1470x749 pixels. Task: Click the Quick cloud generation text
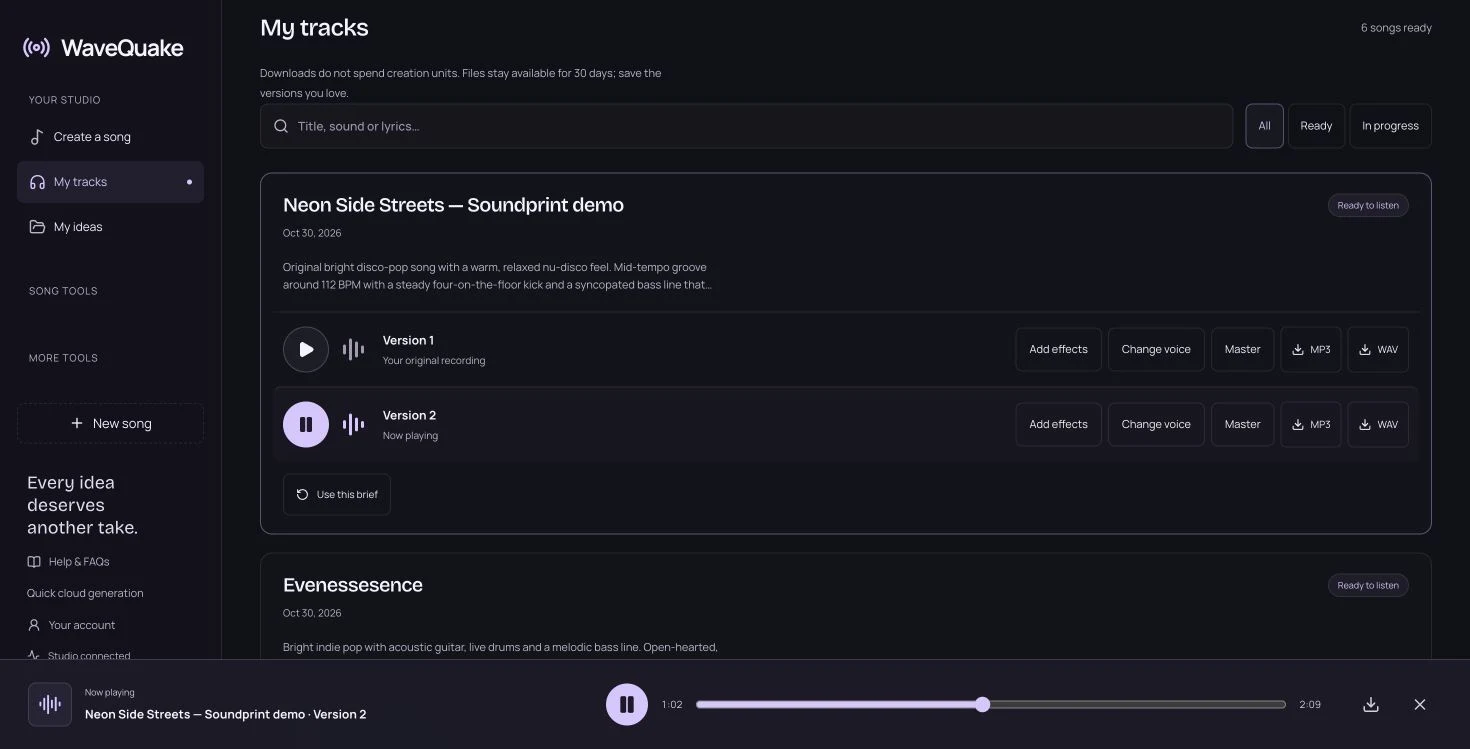[x=85, y=593]
